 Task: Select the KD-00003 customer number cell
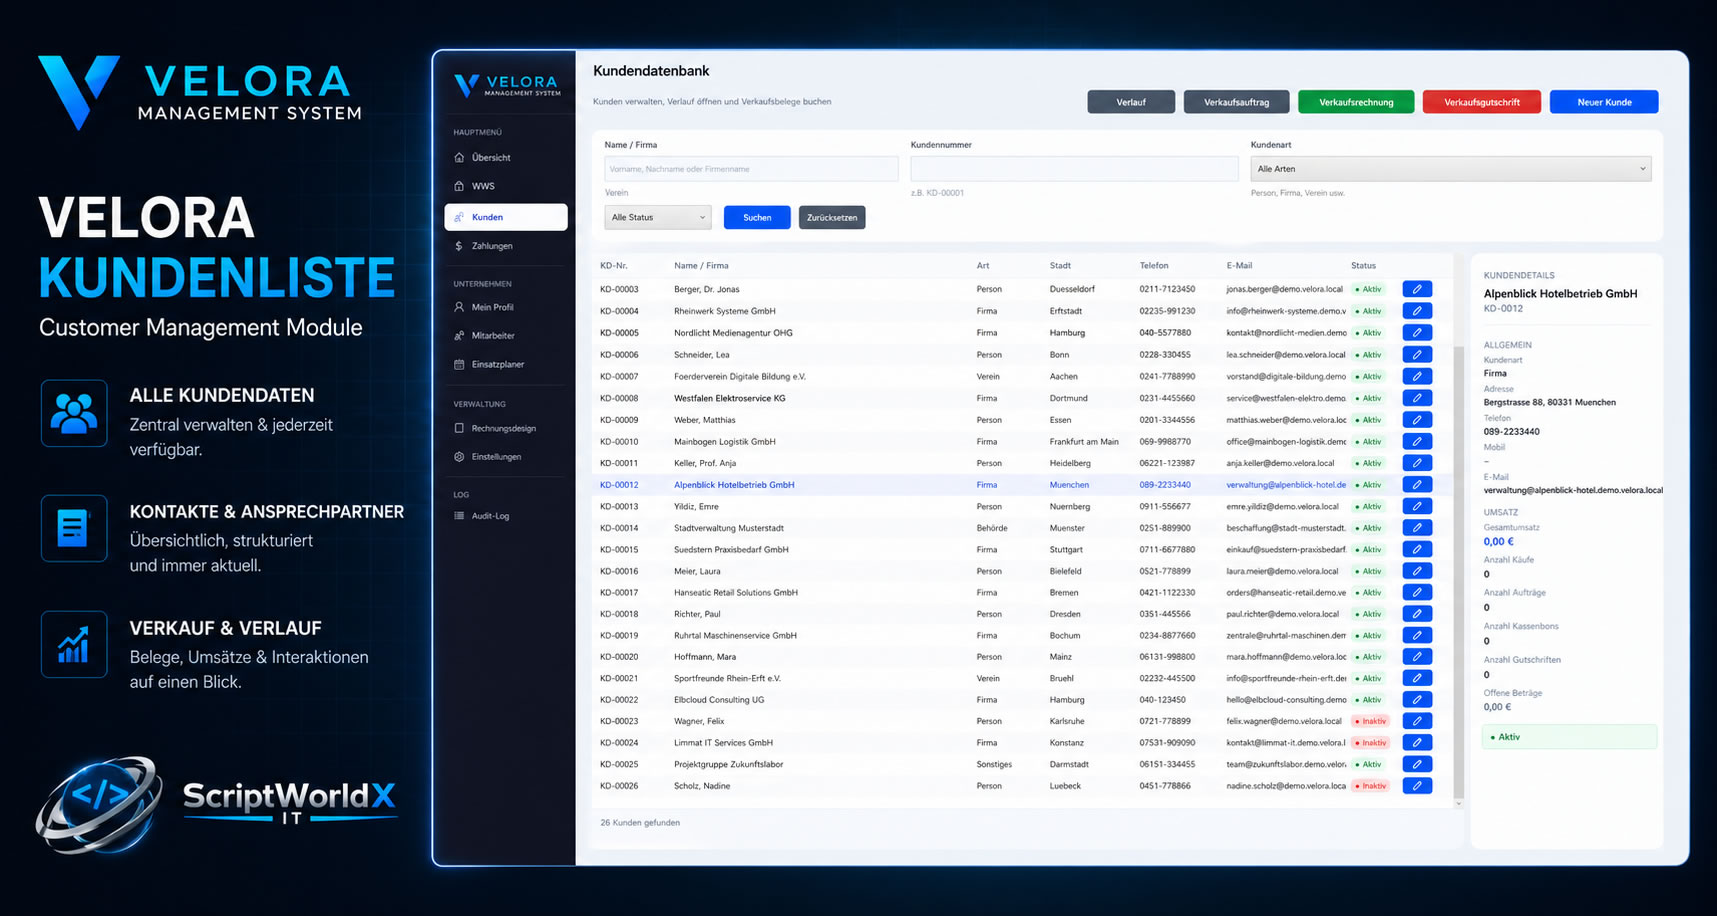tap(619, 289)
